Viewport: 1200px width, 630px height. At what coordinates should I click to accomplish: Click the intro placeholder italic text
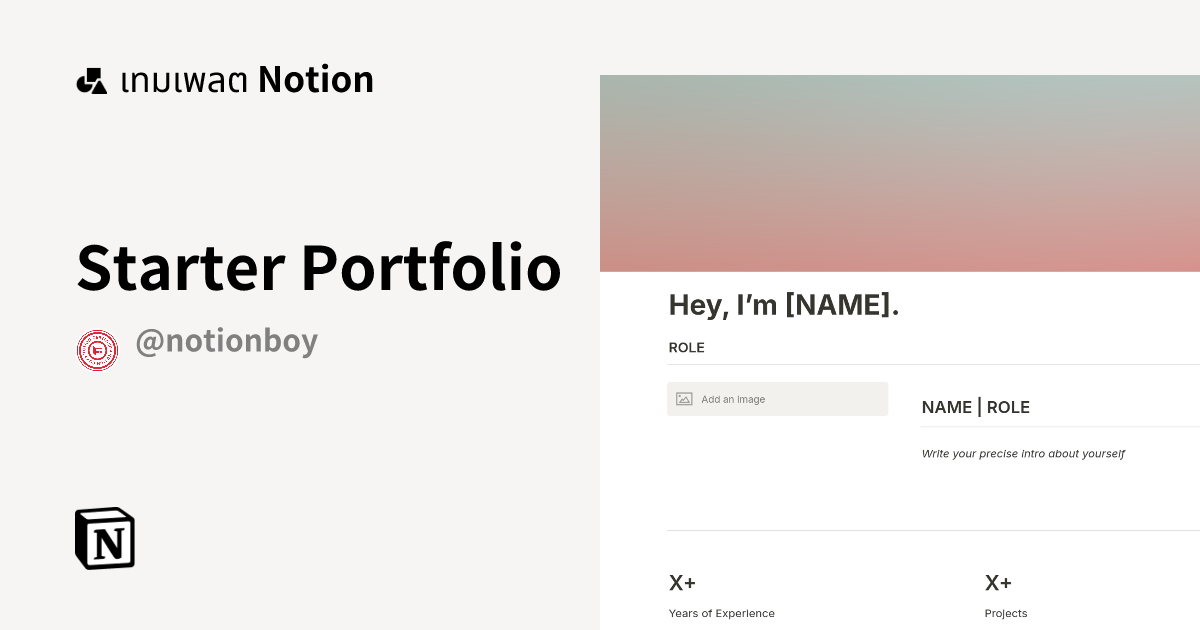pyautogui.click(x=1023, y=453)
